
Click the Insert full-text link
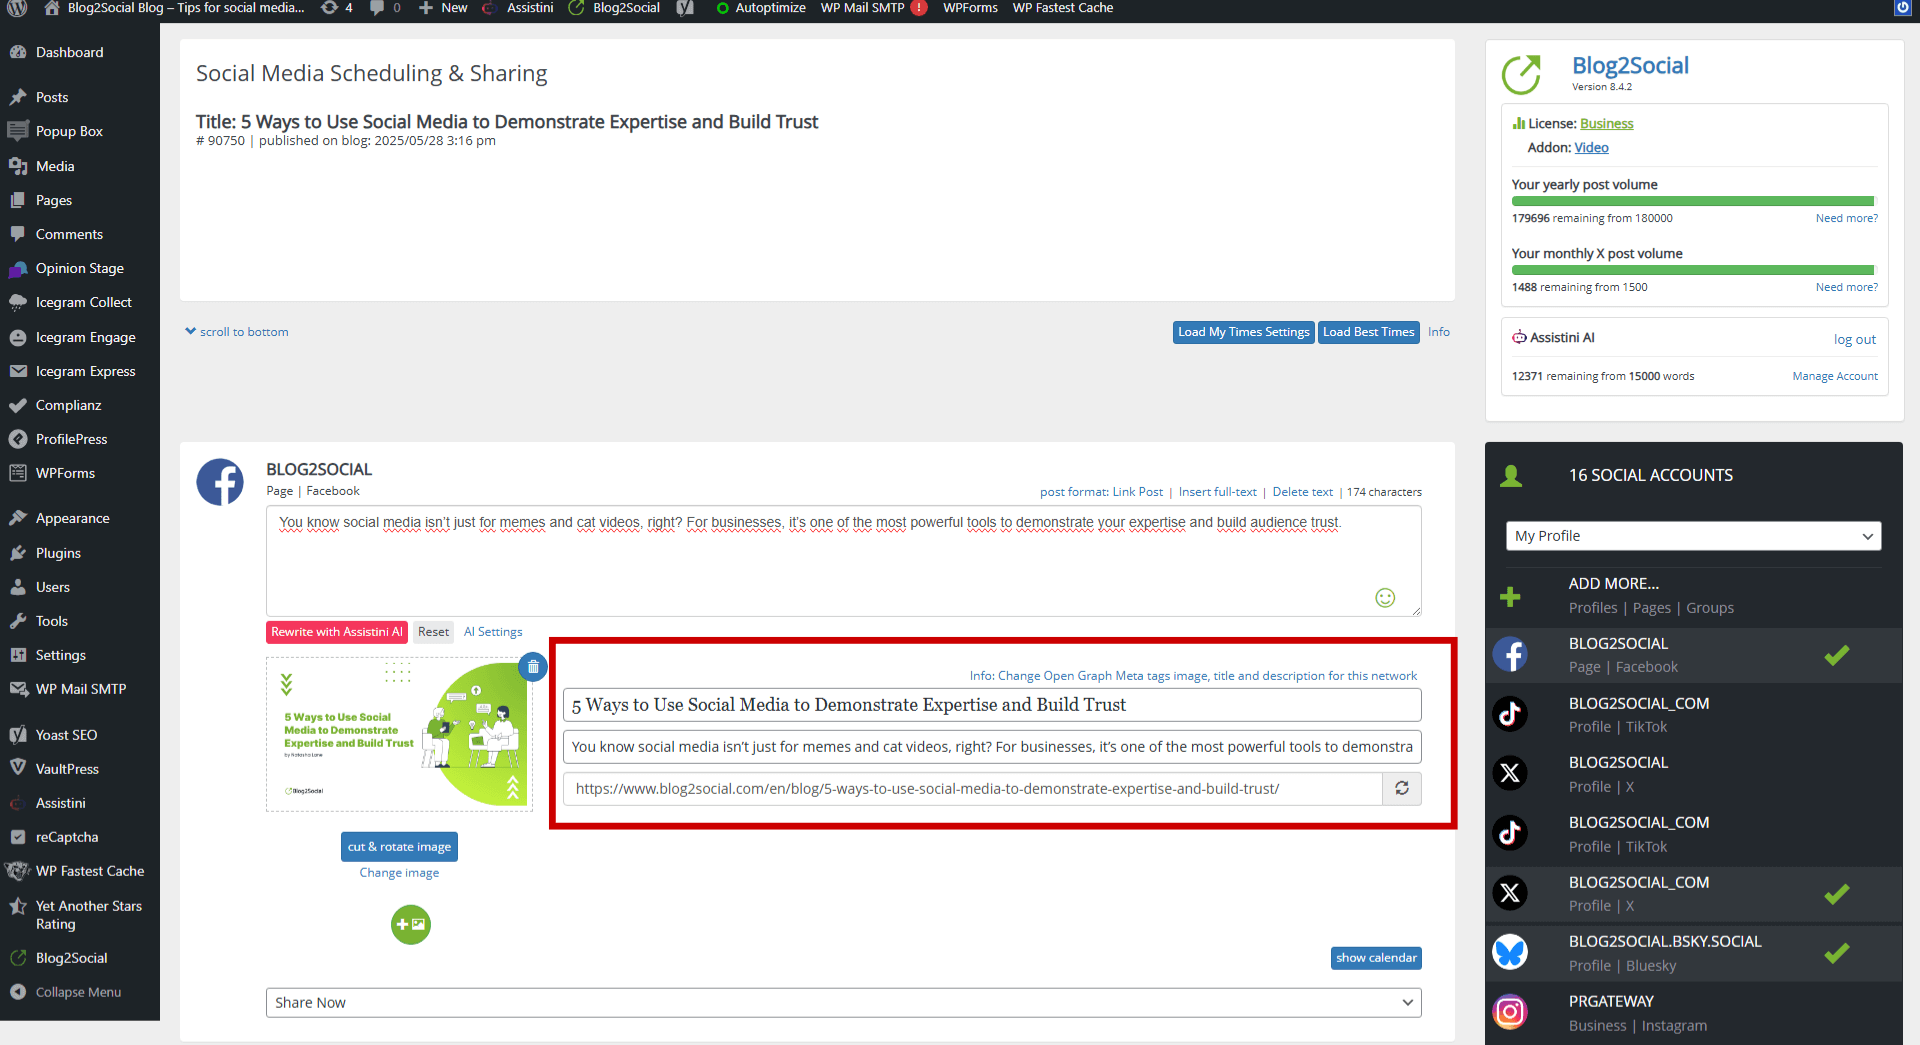coord(1217,492)
